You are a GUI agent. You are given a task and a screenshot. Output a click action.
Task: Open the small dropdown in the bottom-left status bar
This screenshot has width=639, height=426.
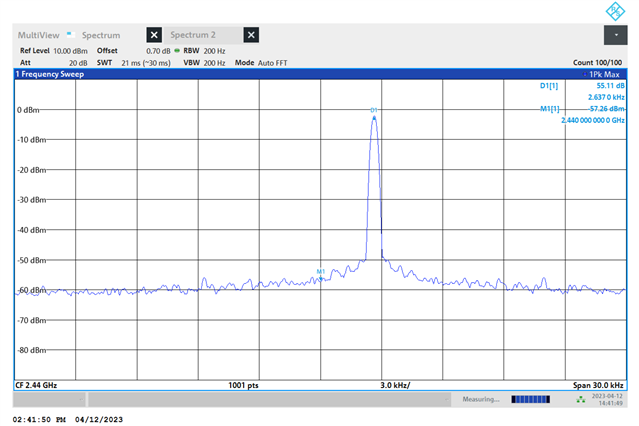[50, 400]
